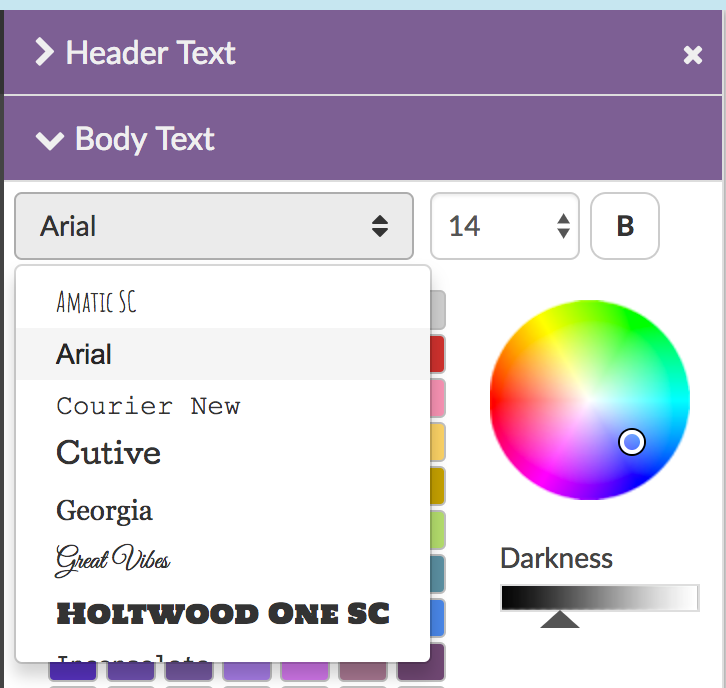Pick the red color swatch

coord(438,354)
